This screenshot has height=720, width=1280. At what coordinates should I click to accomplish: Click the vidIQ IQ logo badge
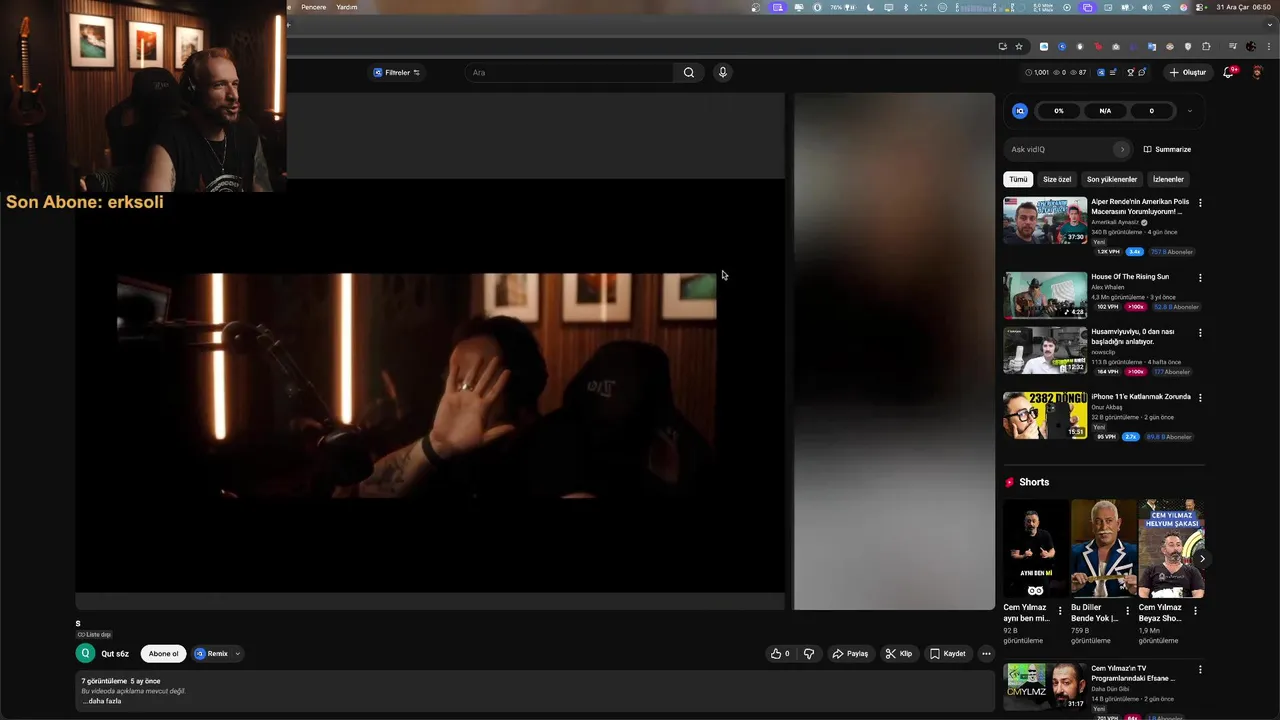pos(1020,111)
